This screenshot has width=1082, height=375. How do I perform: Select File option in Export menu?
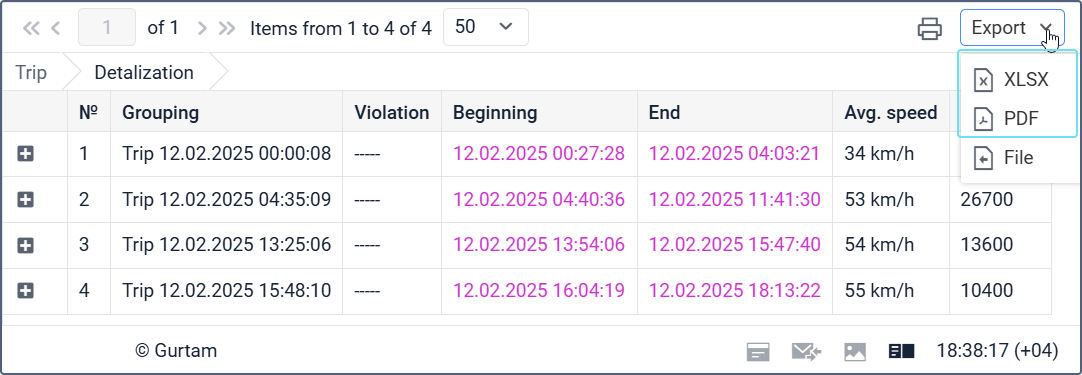[x=1018, y=158]
